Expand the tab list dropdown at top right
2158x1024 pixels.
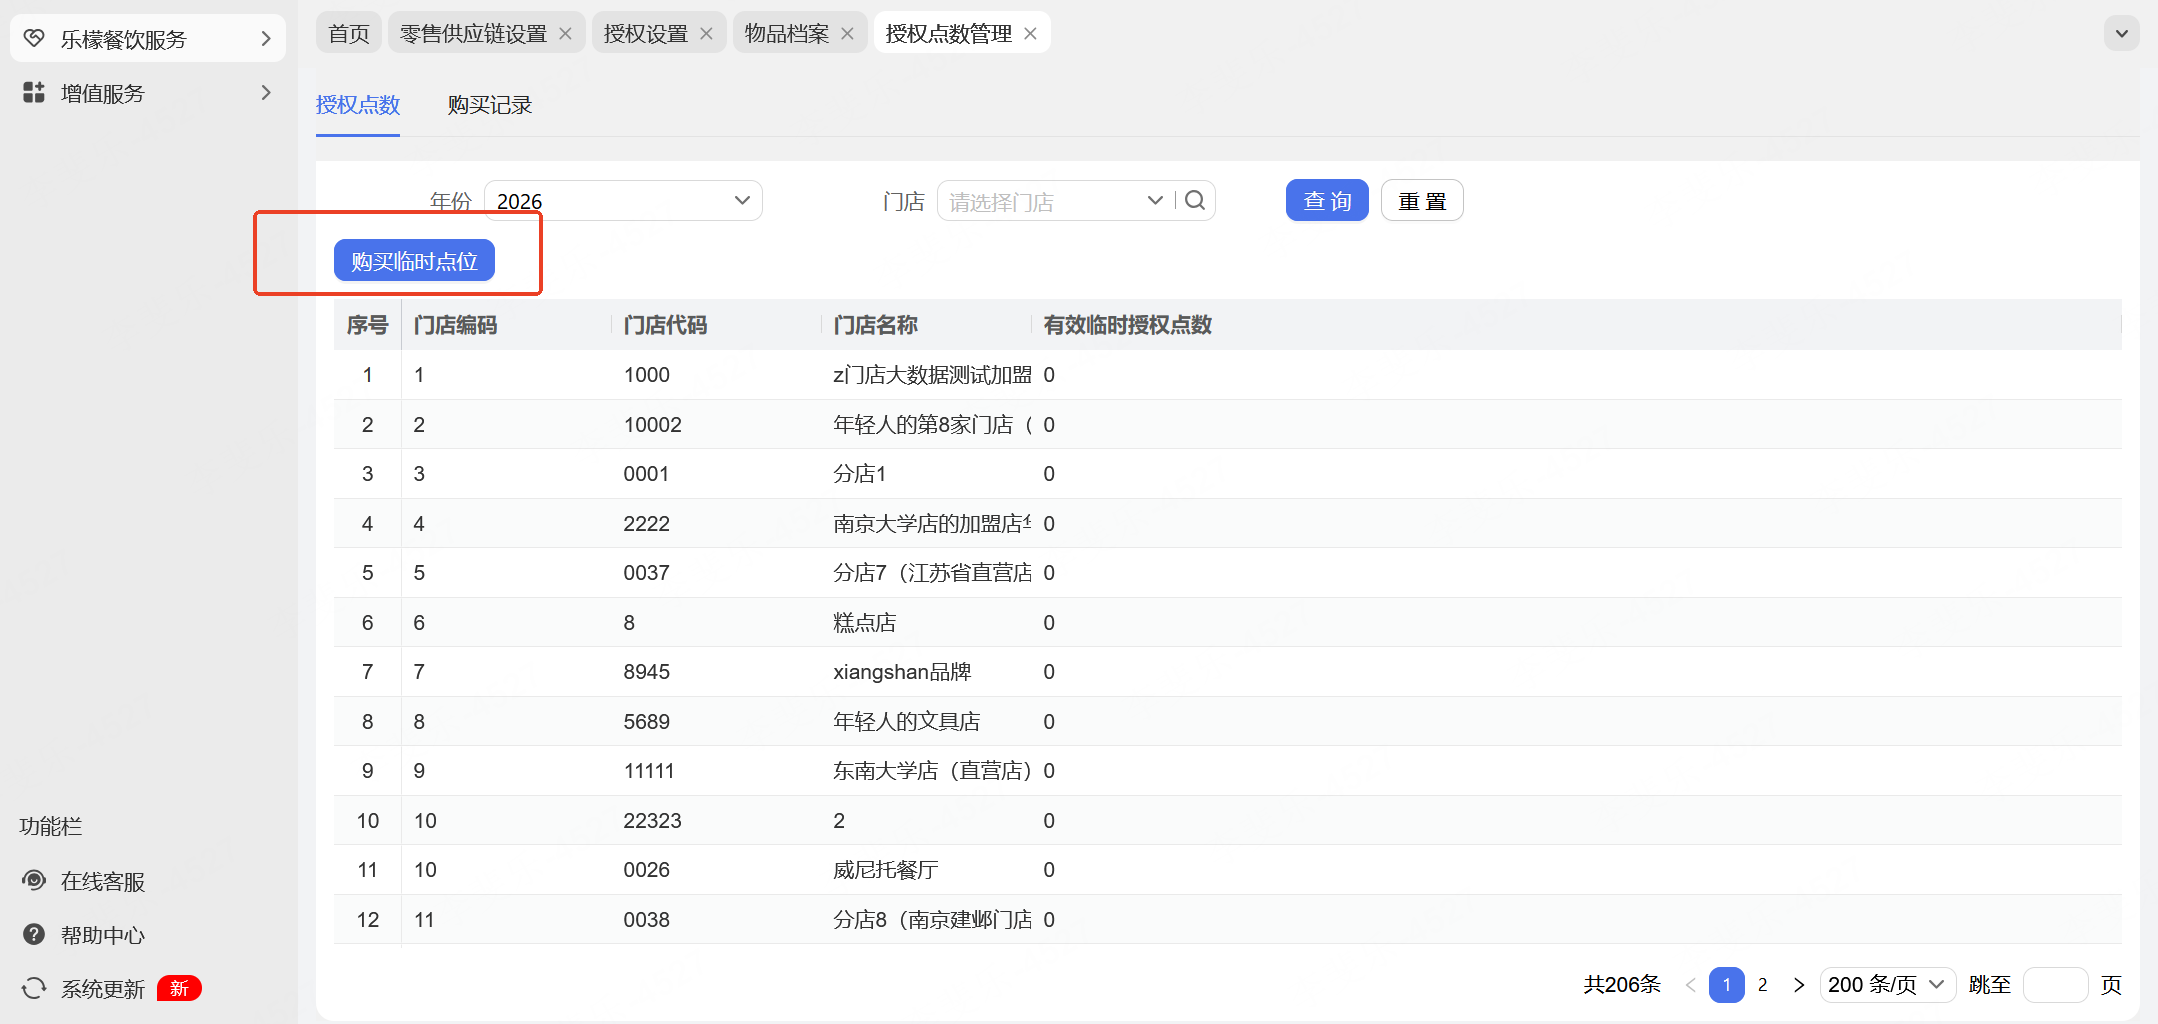pyautogui.click(x=2121, y=34)
